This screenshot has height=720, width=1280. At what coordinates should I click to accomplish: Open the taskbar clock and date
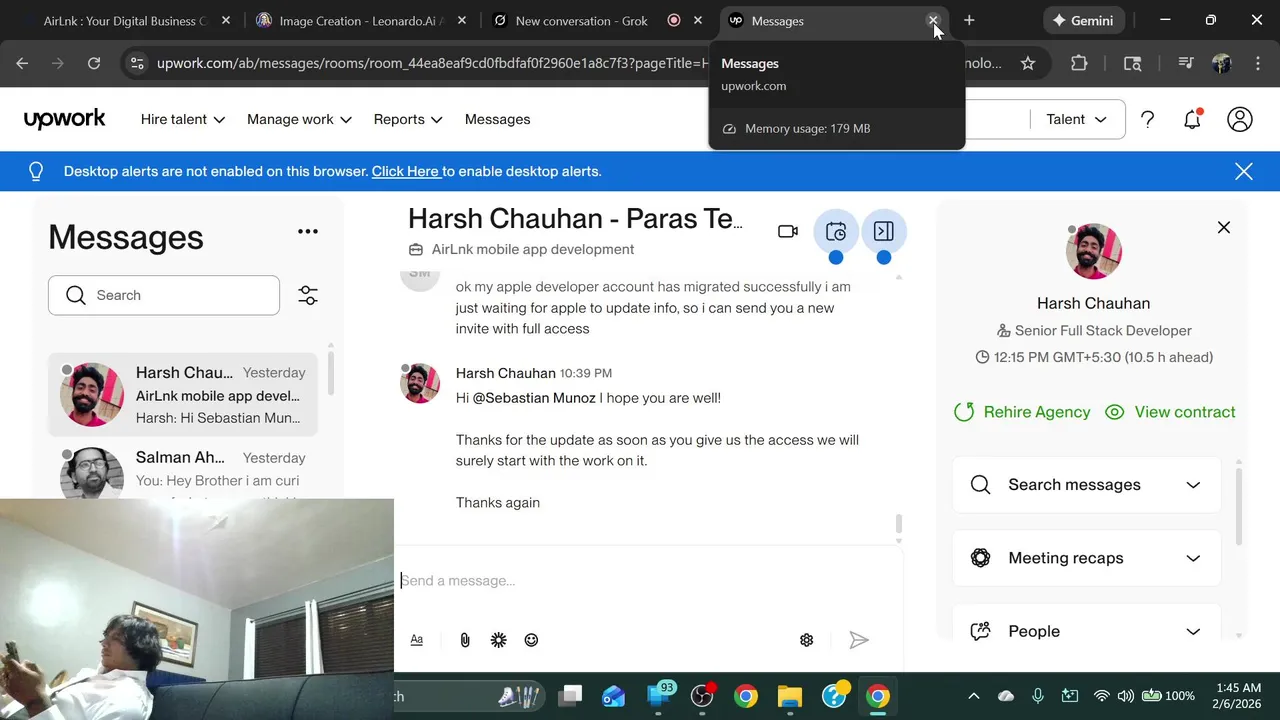[x=1239, y=696]
